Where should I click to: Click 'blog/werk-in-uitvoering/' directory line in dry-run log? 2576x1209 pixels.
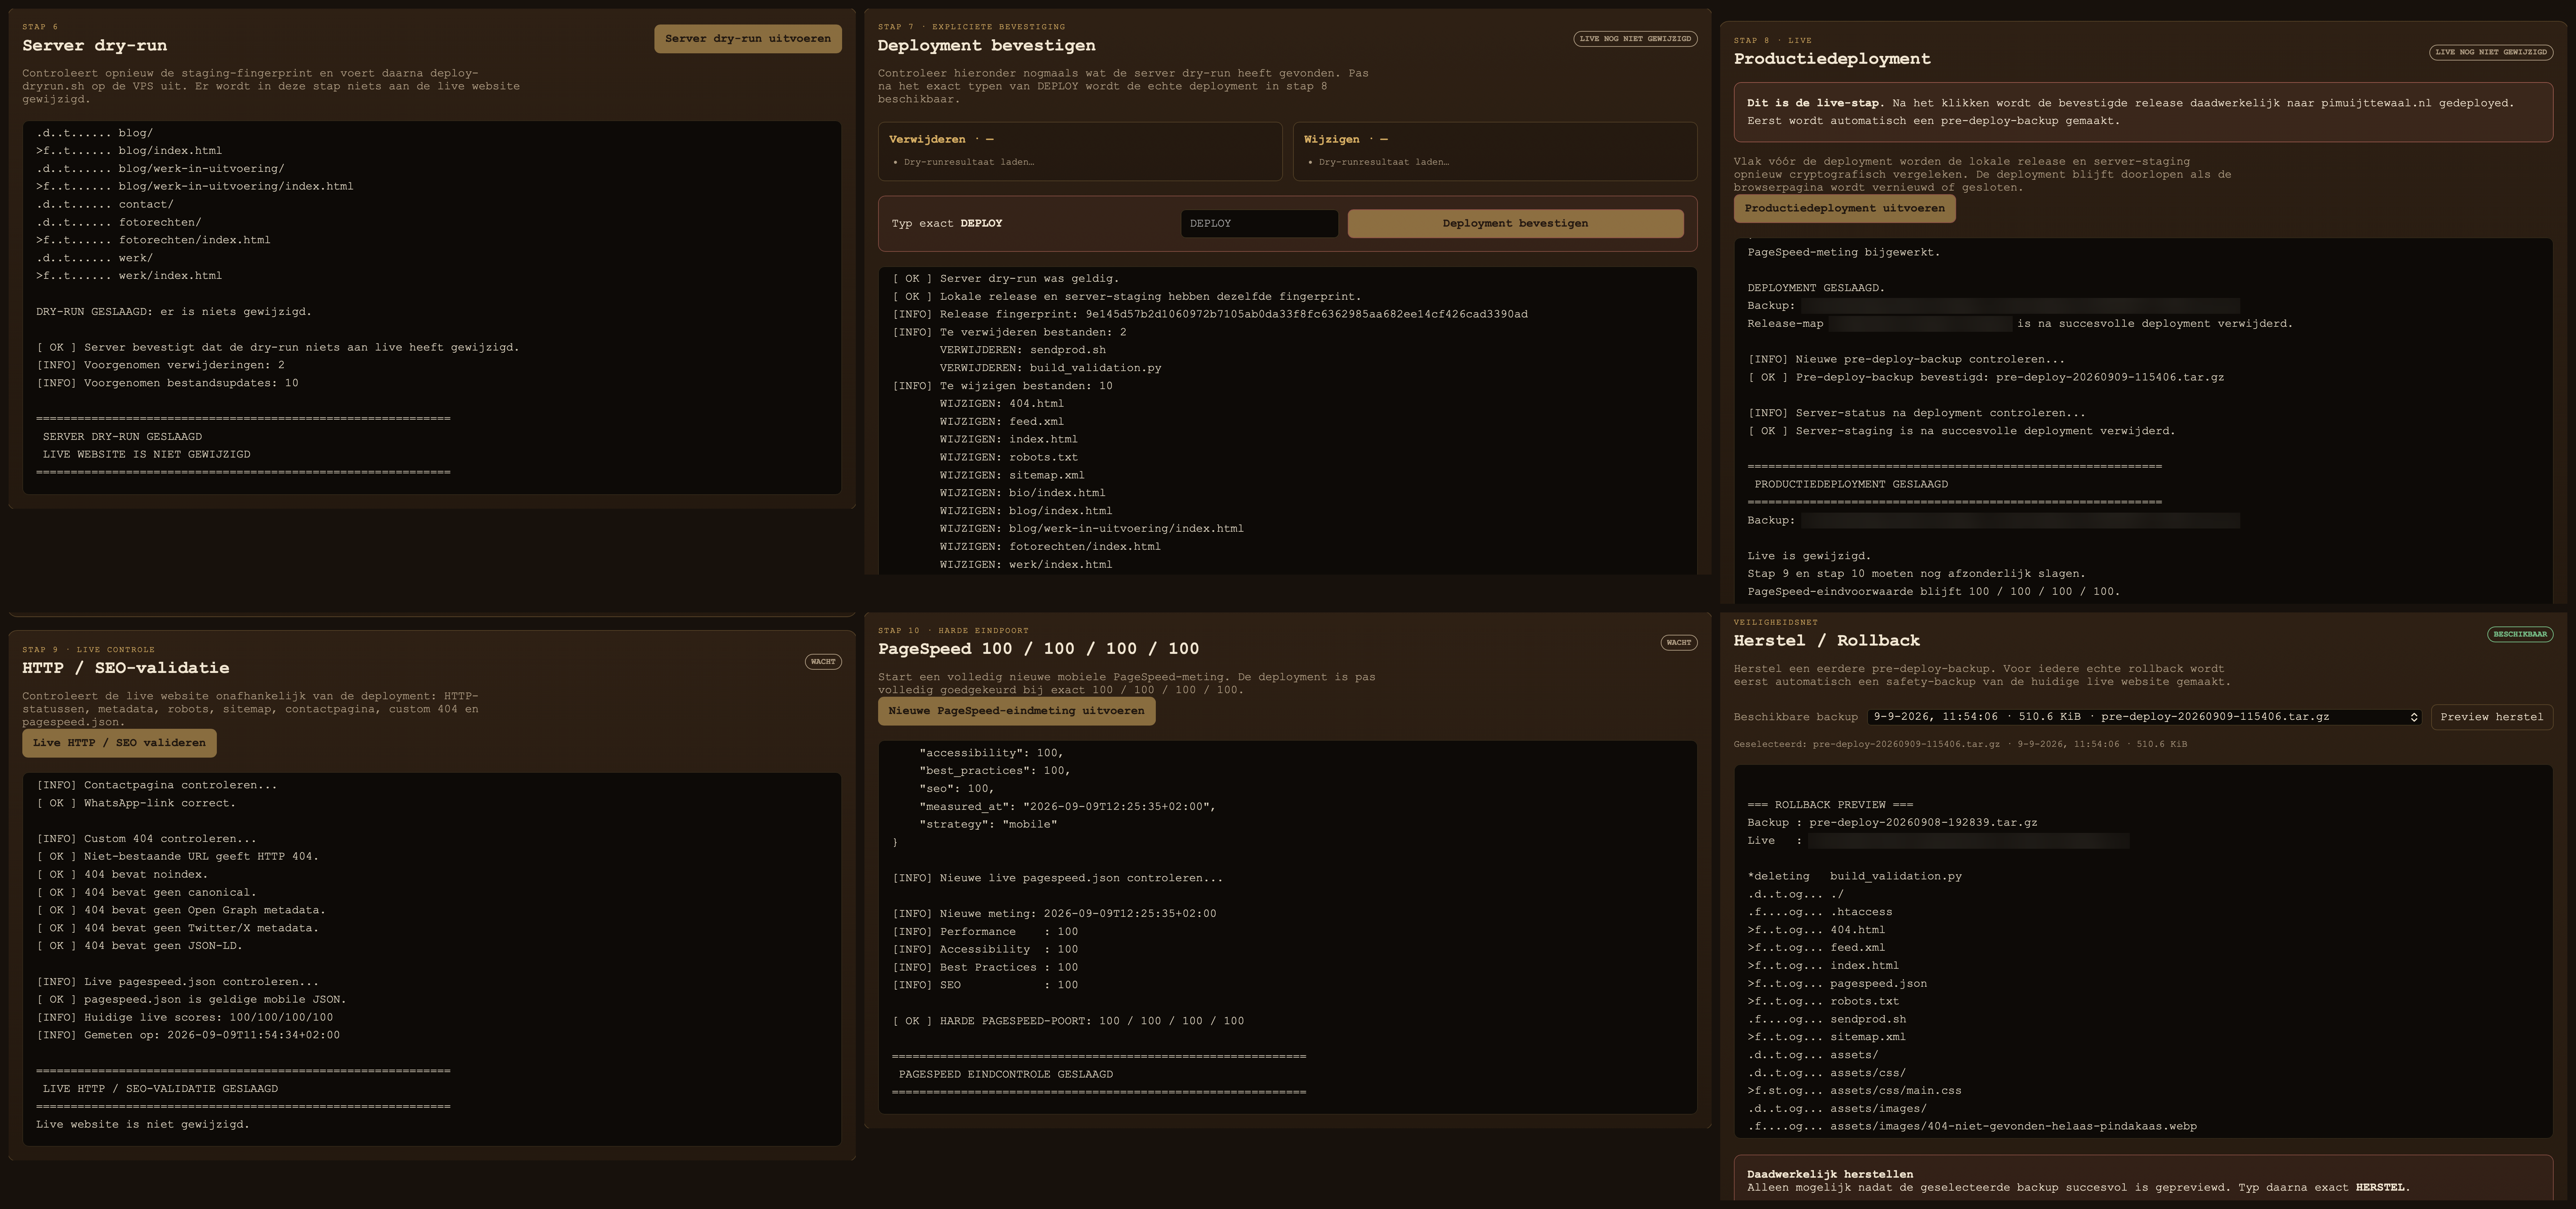160,169
